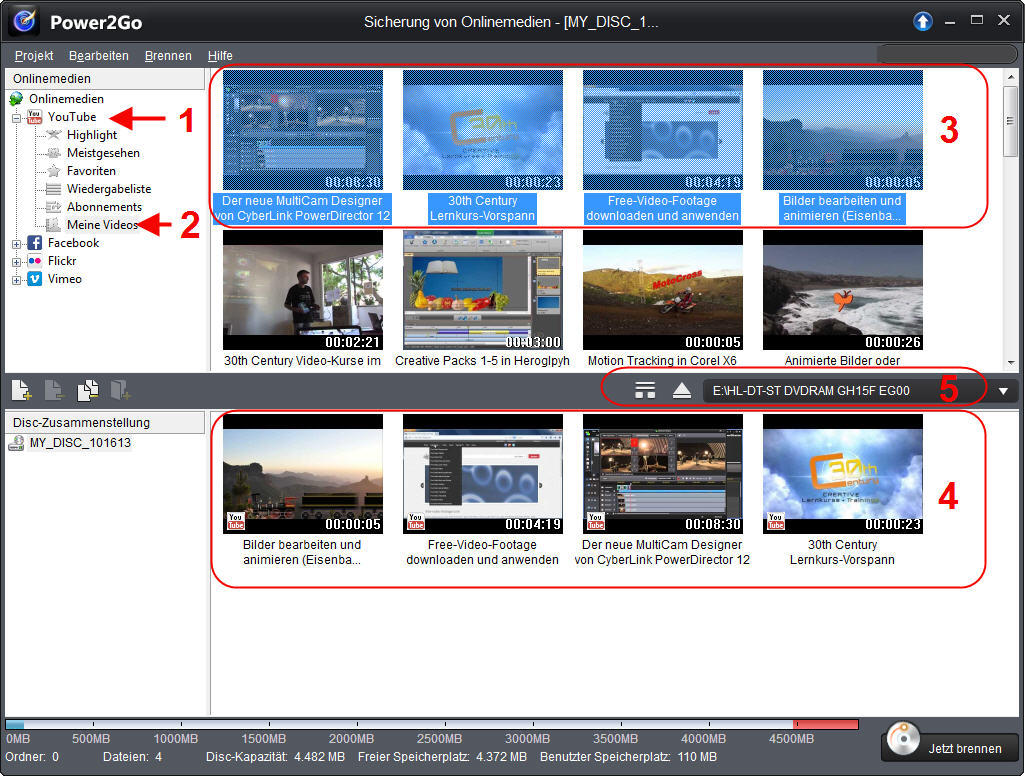Click the Flickr icon
Screen dimensions: 1025x776
click(34, 261)
